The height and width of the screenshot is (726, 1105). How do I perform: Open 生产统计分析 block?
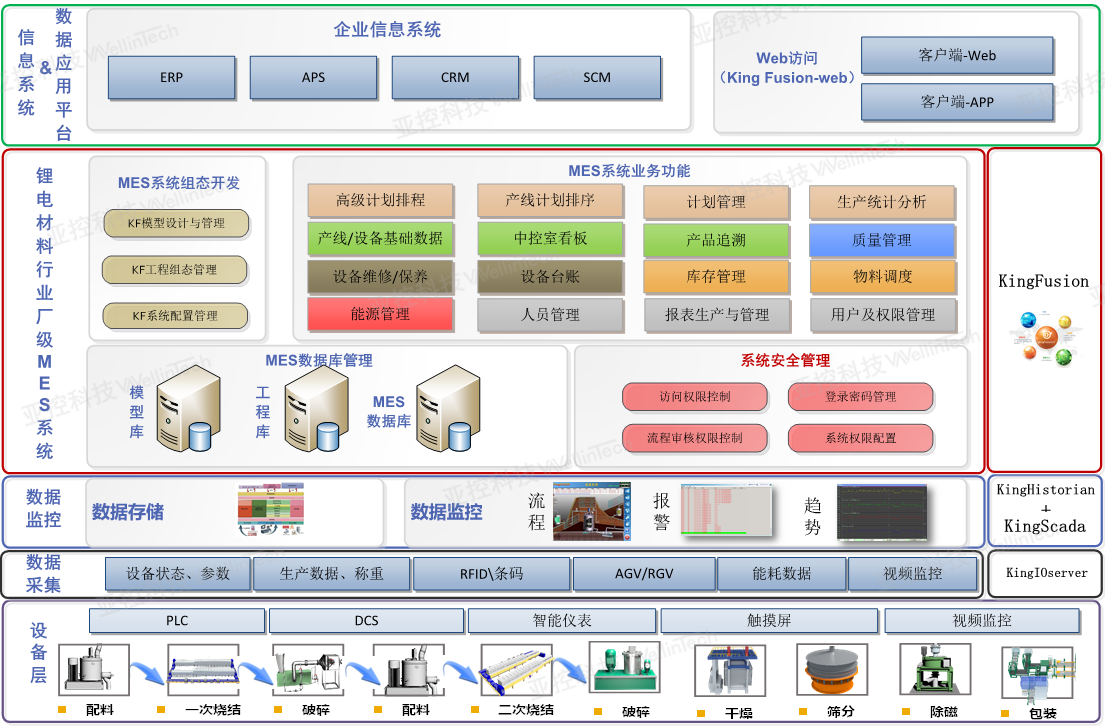pyautogui.click(x=882, y=202)
